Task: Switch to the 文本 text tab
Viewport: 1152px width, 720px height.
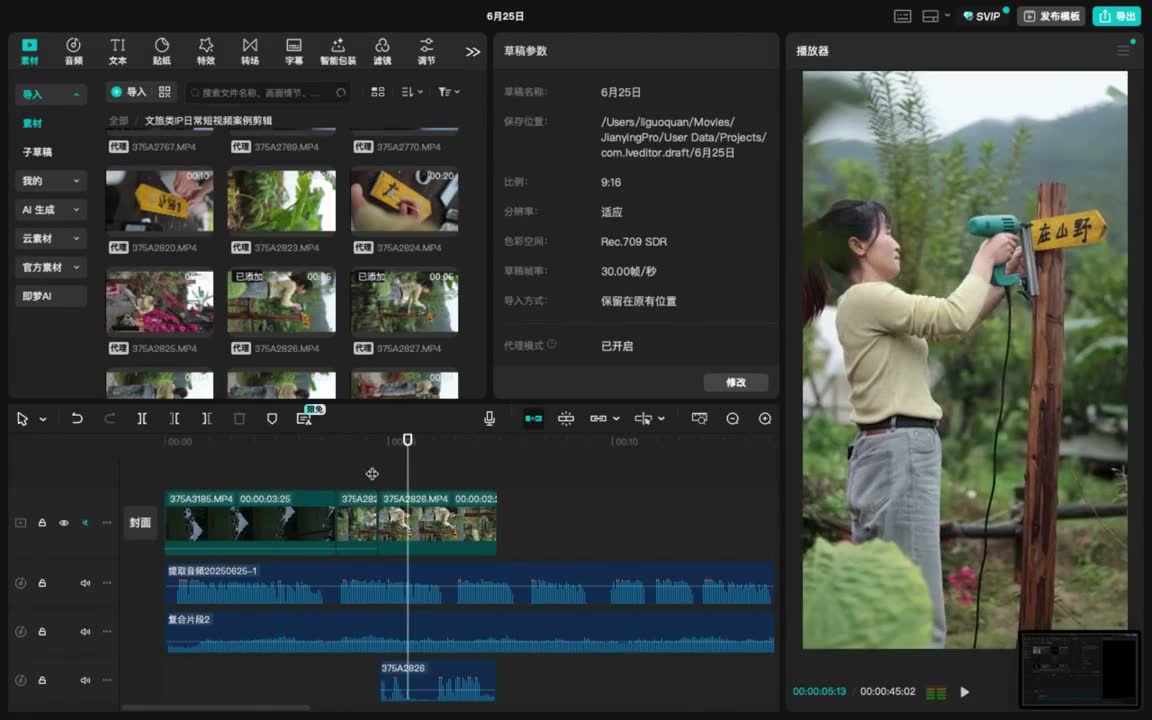Action: click(x=118, y=51)
